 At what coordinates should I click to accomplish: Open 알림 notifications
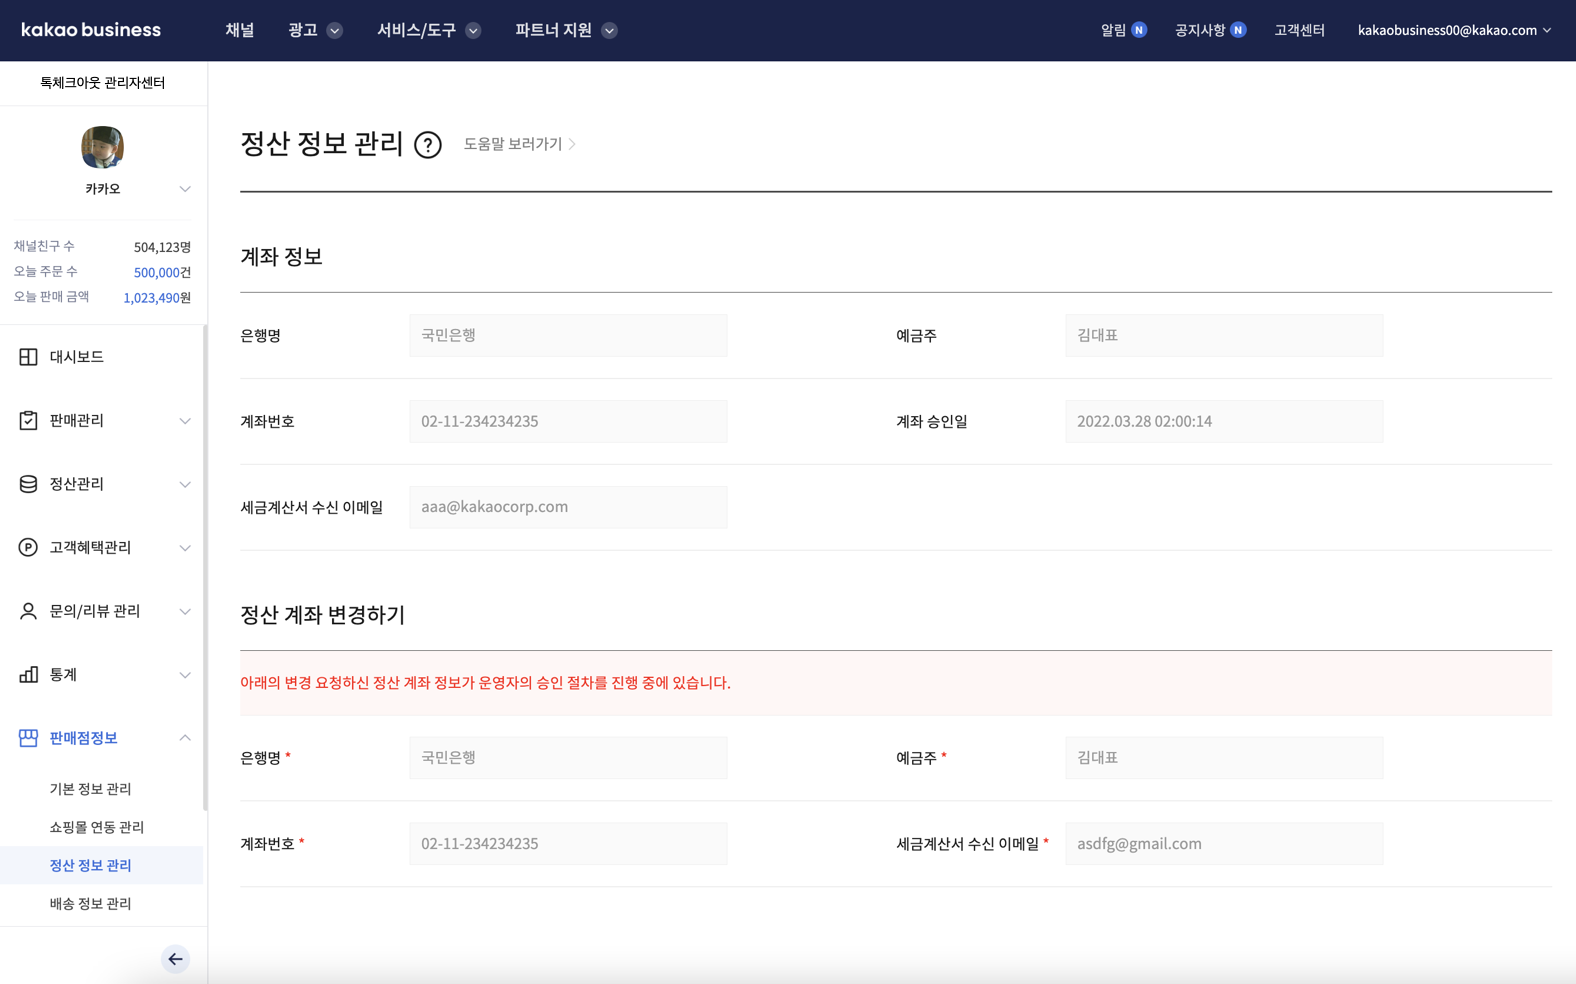[1122, 30]
